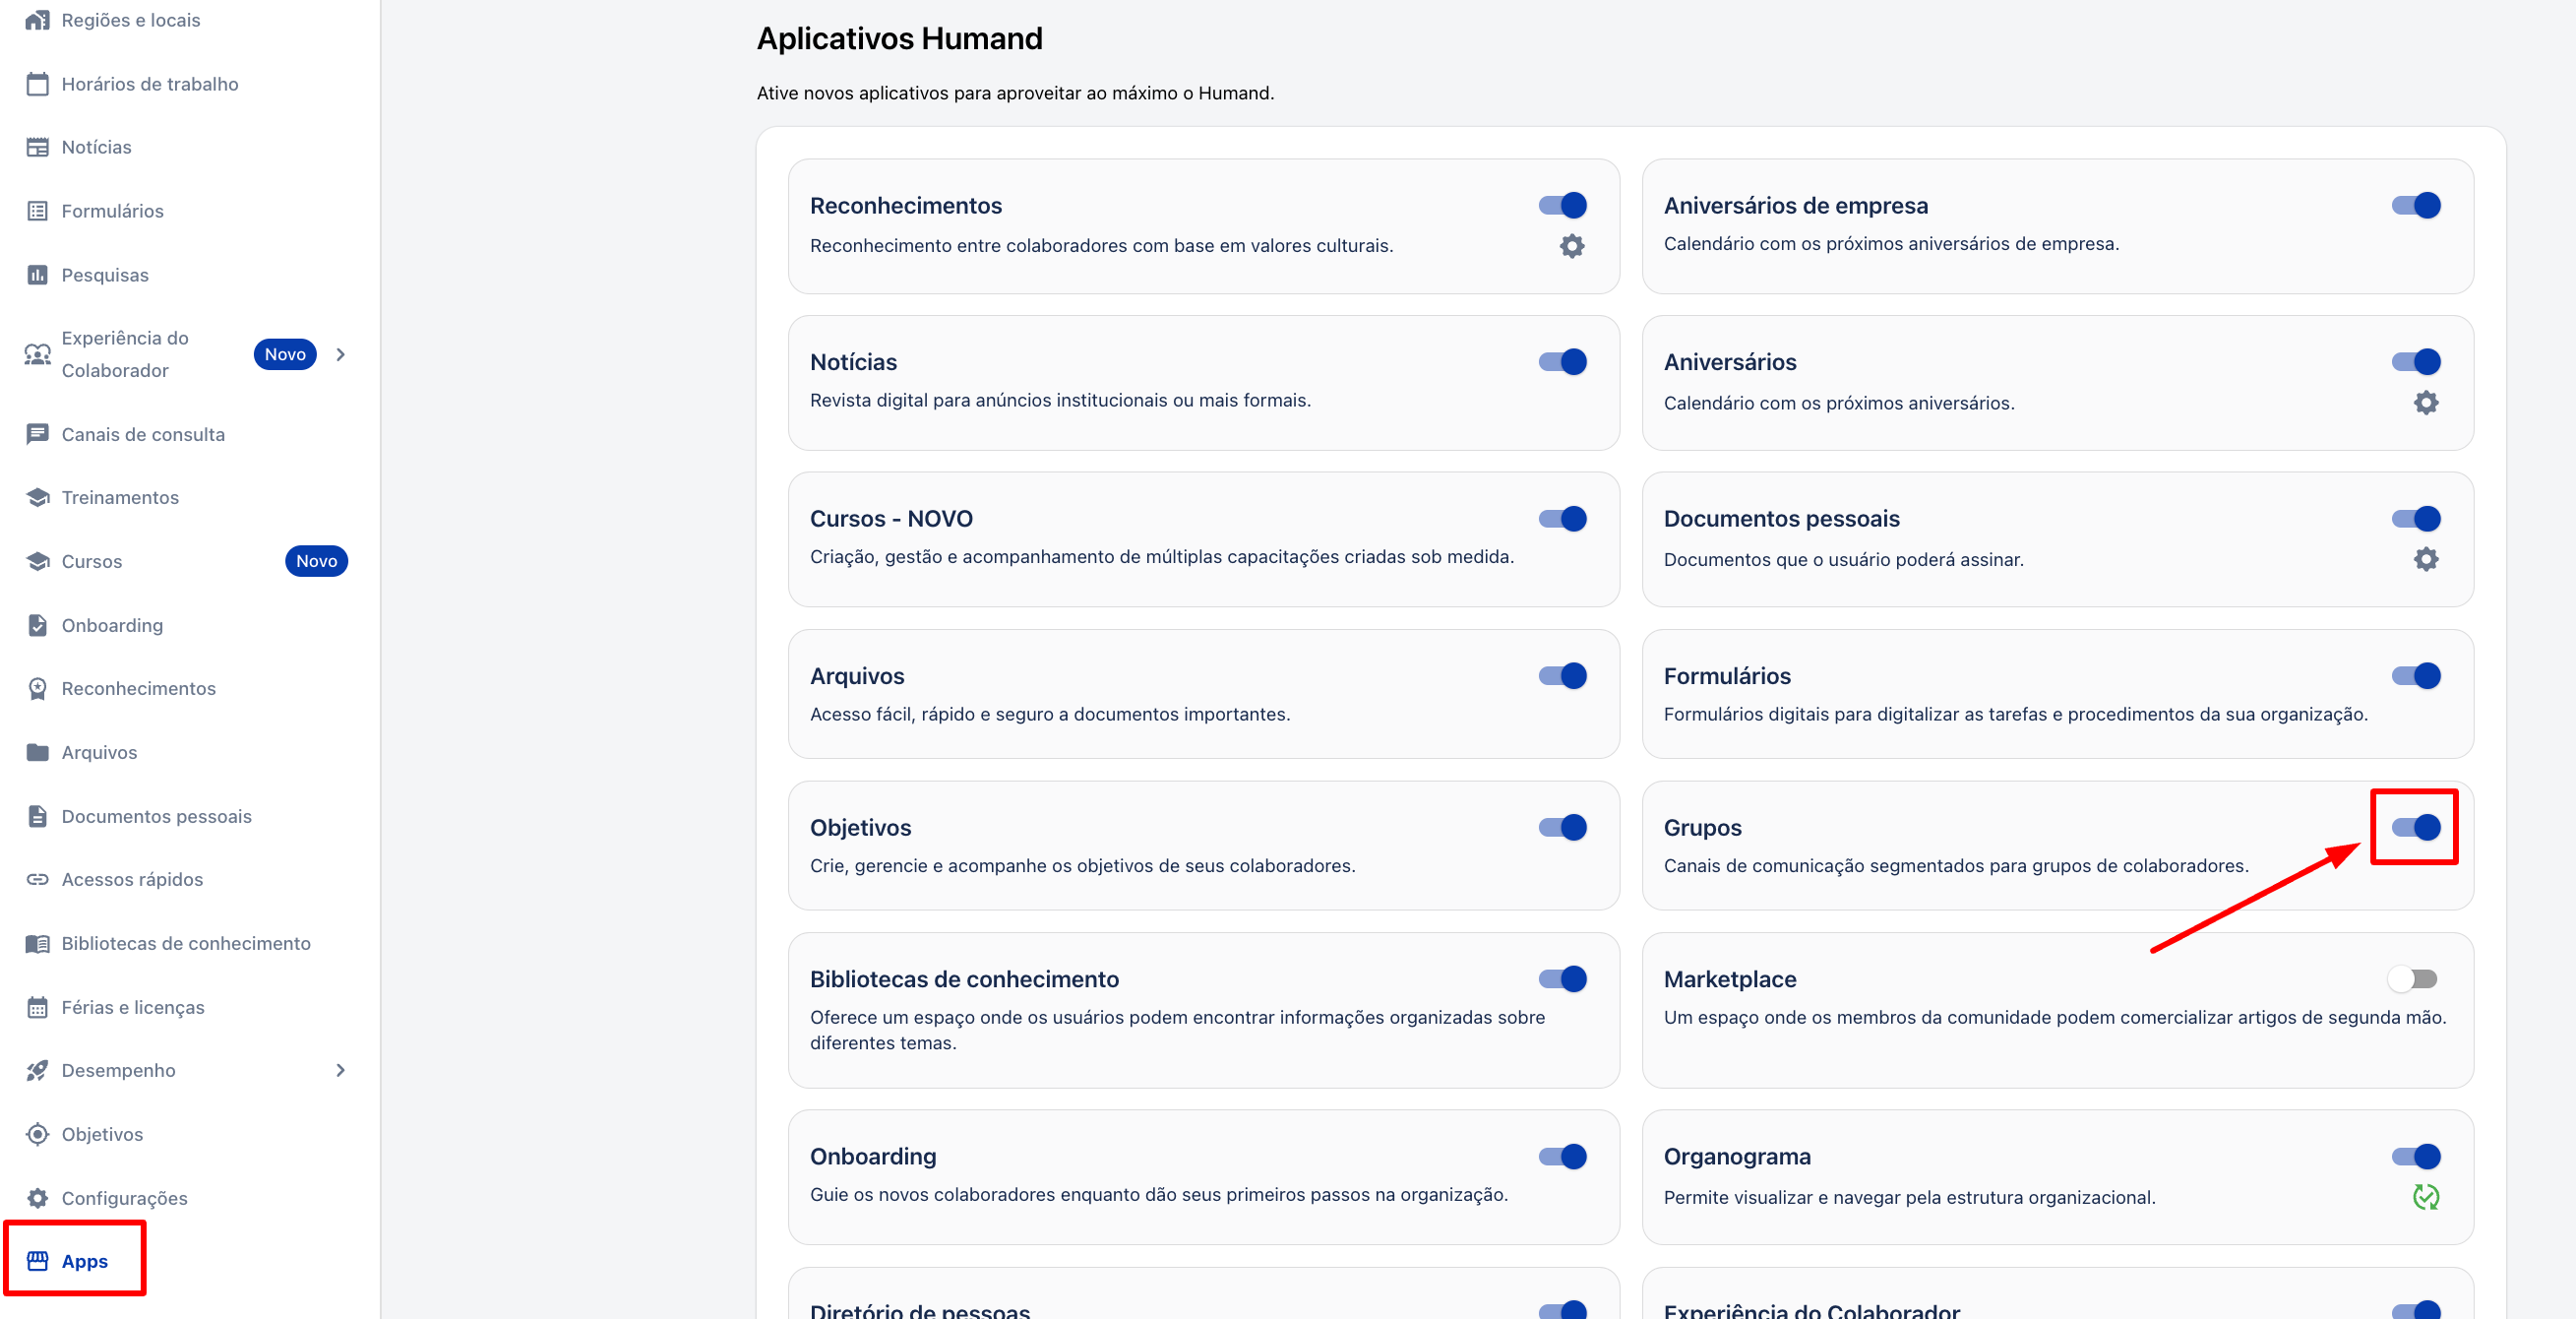Image resolution: width=2576 pixels, height=1319 pixels.
Task: Click the Organograma card title
Action: tap(1736, 1156)
